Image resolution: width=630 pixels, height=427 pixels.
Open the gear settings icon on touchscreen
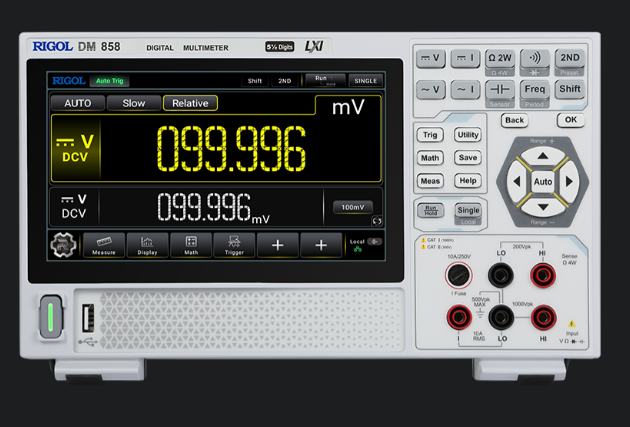(63, 245)
